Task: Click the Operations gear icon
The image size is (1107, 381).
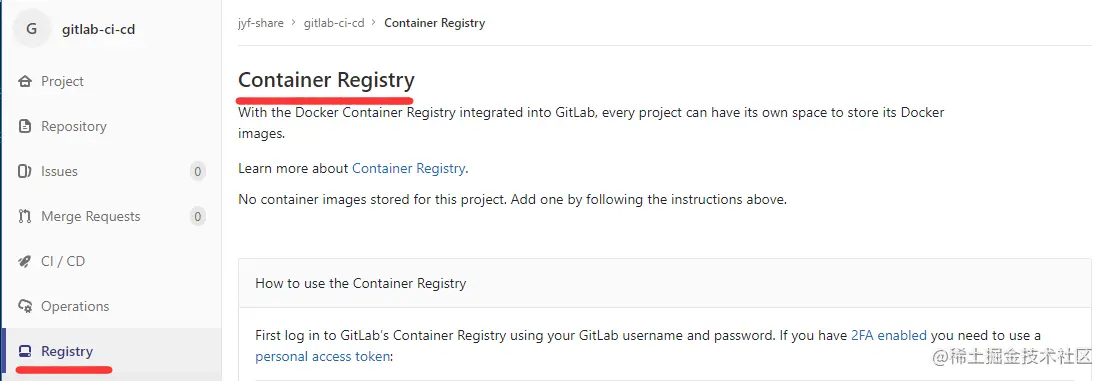Action: point(25,306)
